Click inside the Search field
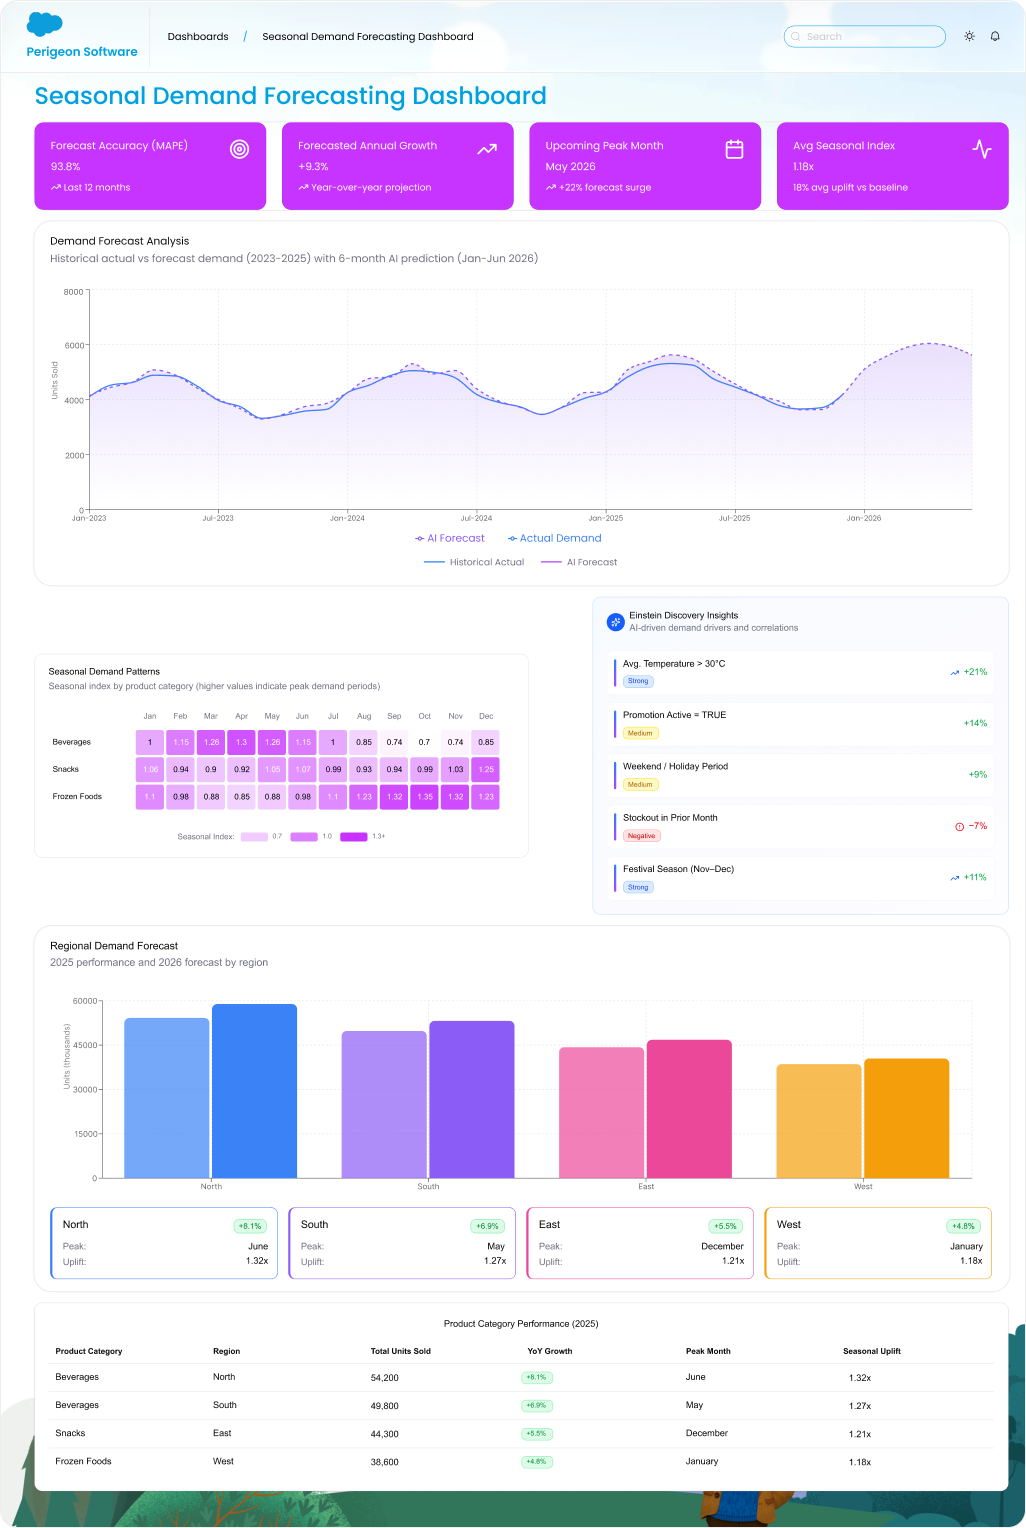 864,36
